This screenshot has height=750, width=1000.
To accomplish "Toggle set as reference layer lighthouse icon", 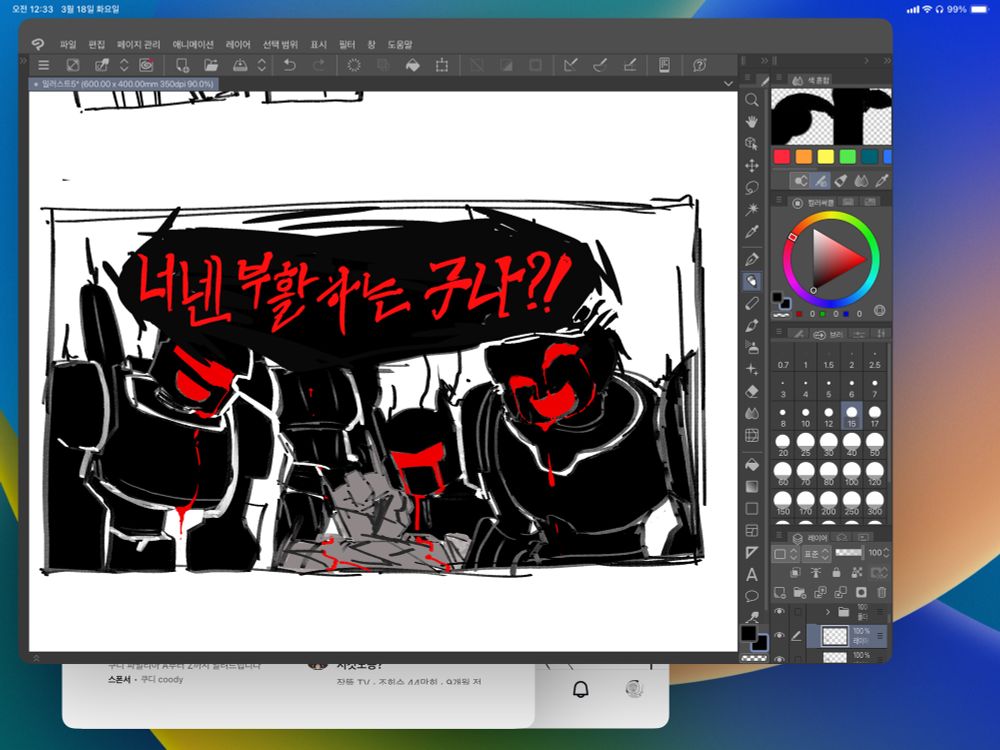I will (x=816, y=573).
